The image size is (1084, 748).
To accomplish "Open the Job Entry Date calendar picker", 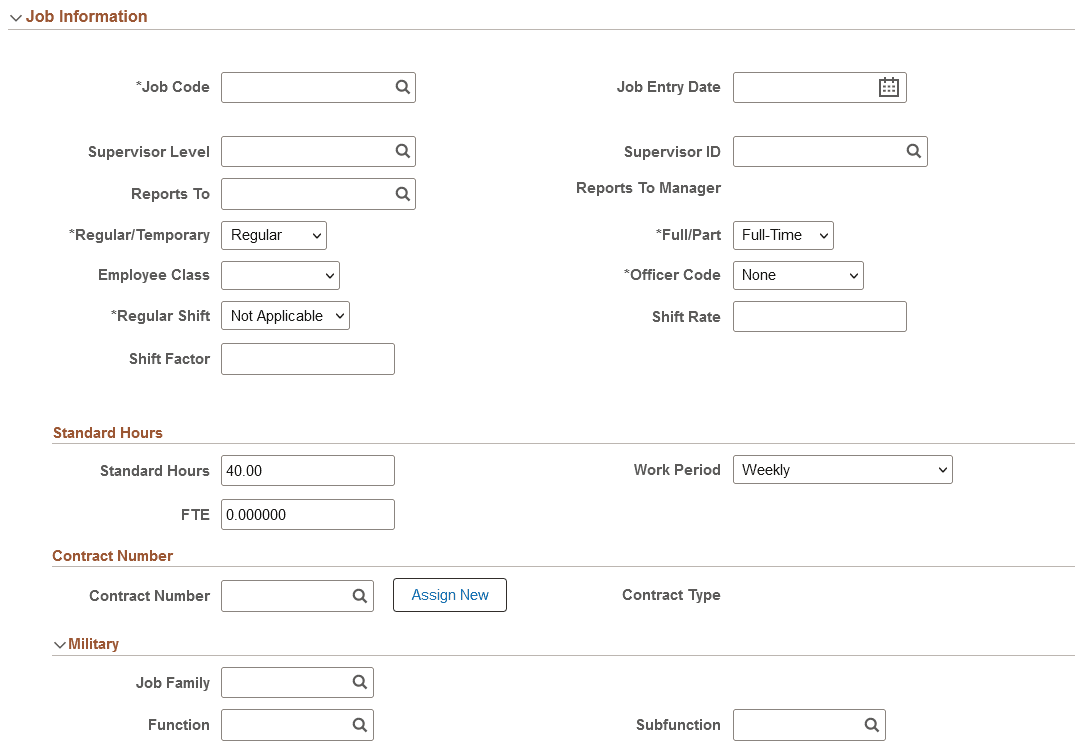I will [888, 87].
